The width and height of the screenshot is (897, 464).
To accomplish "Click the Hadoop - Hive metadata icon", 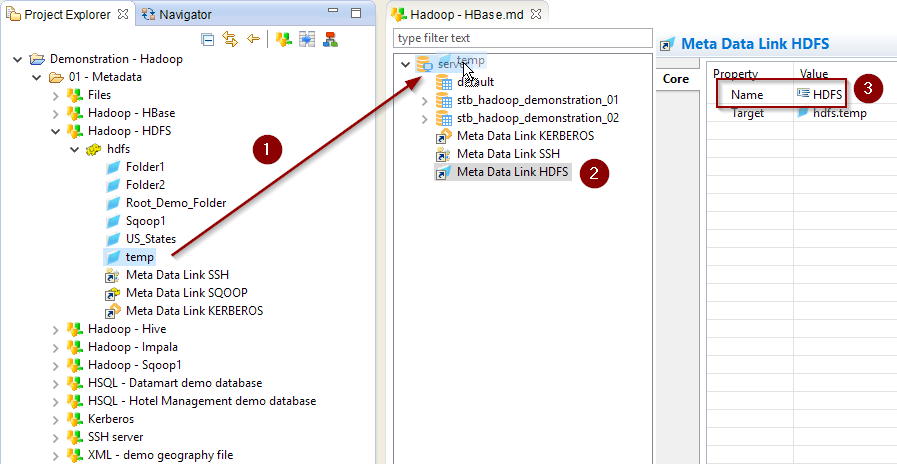I will pyautogui.click(x=75, y=330).
